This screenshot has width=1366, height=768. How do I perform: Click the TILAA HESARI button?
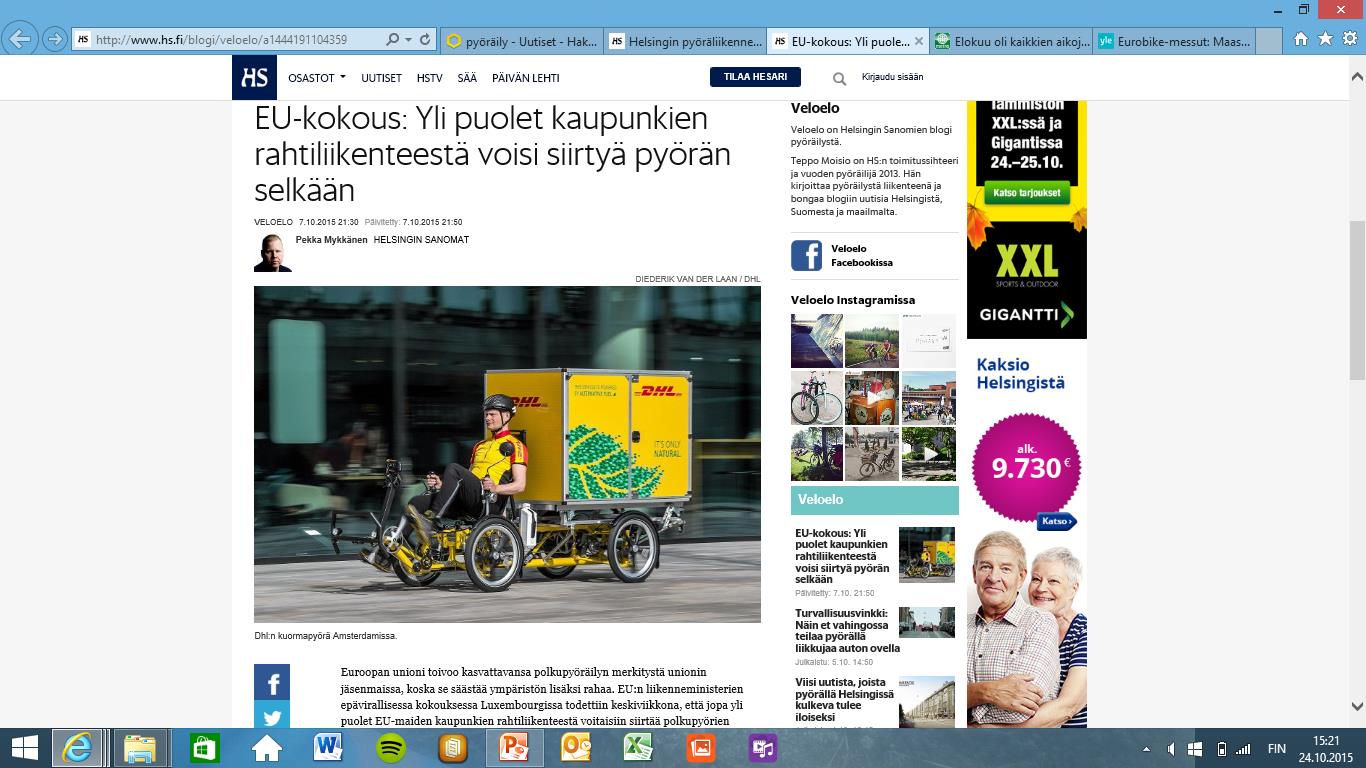[x=755, y=77]
